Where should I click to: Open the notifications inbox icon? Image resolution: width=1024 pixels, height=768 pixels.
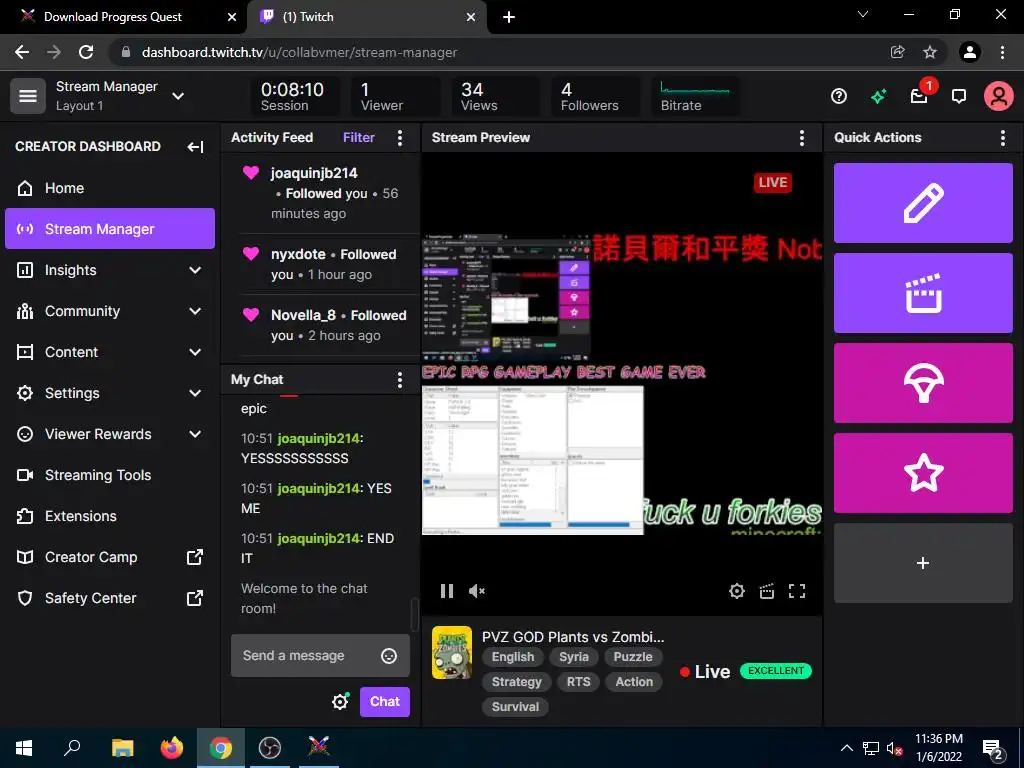920,97
